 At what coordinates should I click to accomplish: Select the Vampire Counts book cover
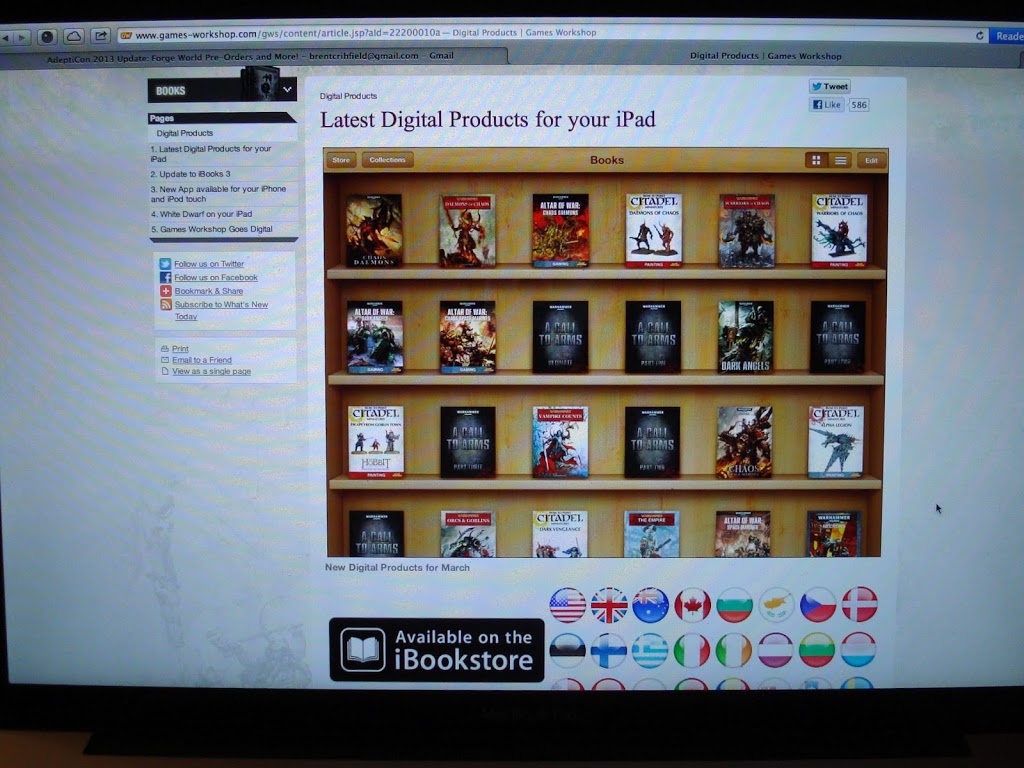pos(560,442)
